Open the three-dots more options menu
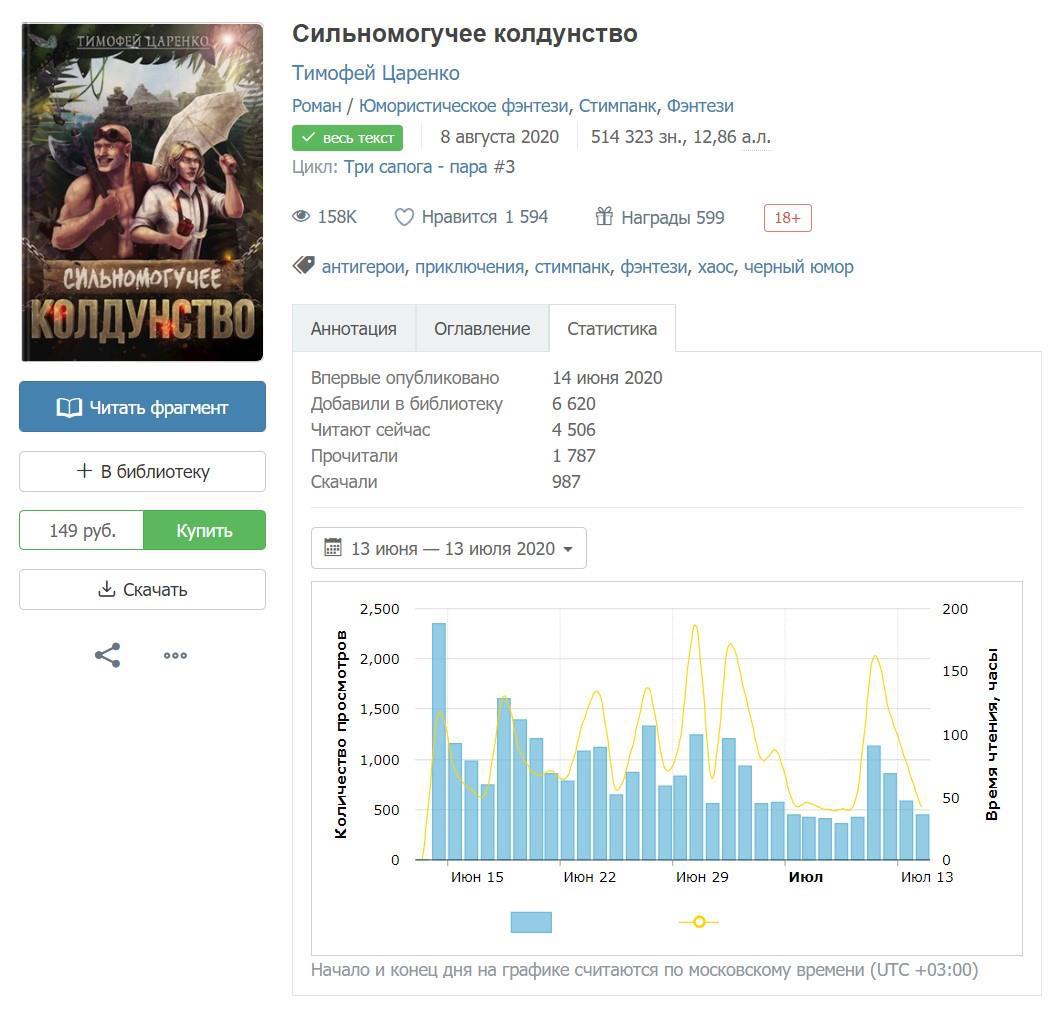Viewport: 1052px width, 1010px height. (x=175, y=656)
